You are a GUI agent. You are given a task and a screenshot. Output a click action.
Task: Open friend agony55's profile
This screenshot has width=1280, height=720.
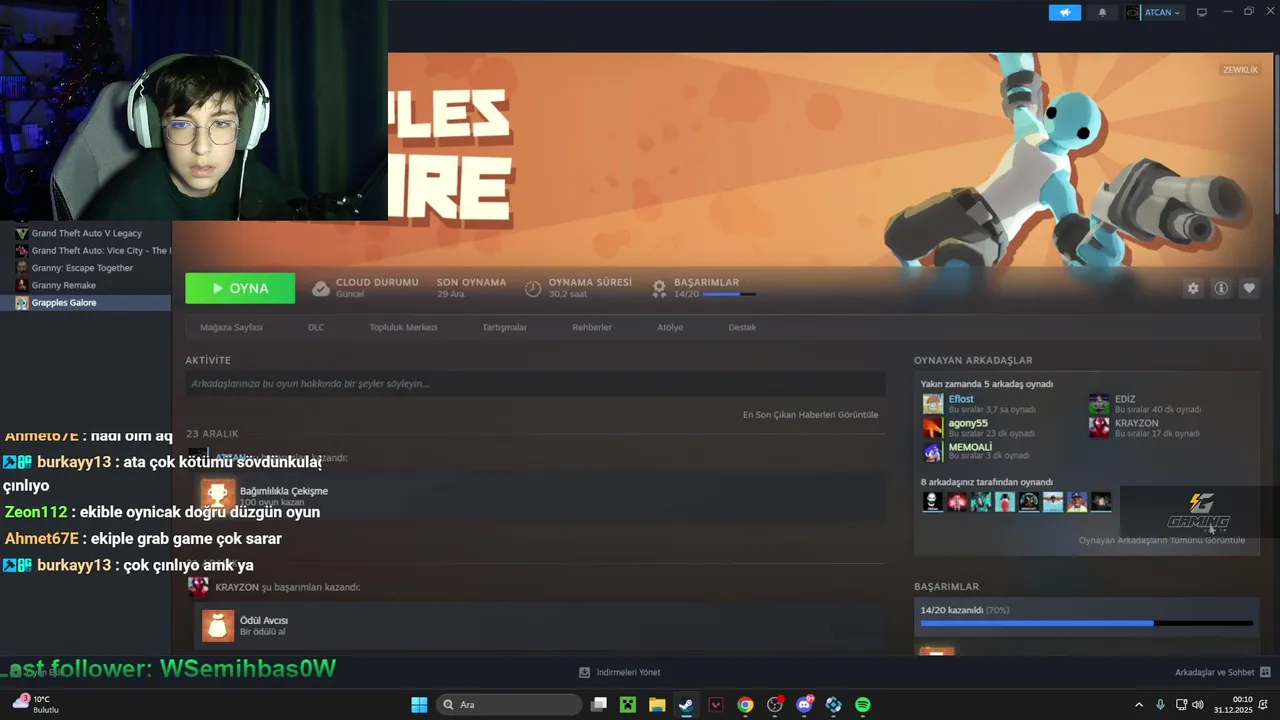click(x=968, y=423)
